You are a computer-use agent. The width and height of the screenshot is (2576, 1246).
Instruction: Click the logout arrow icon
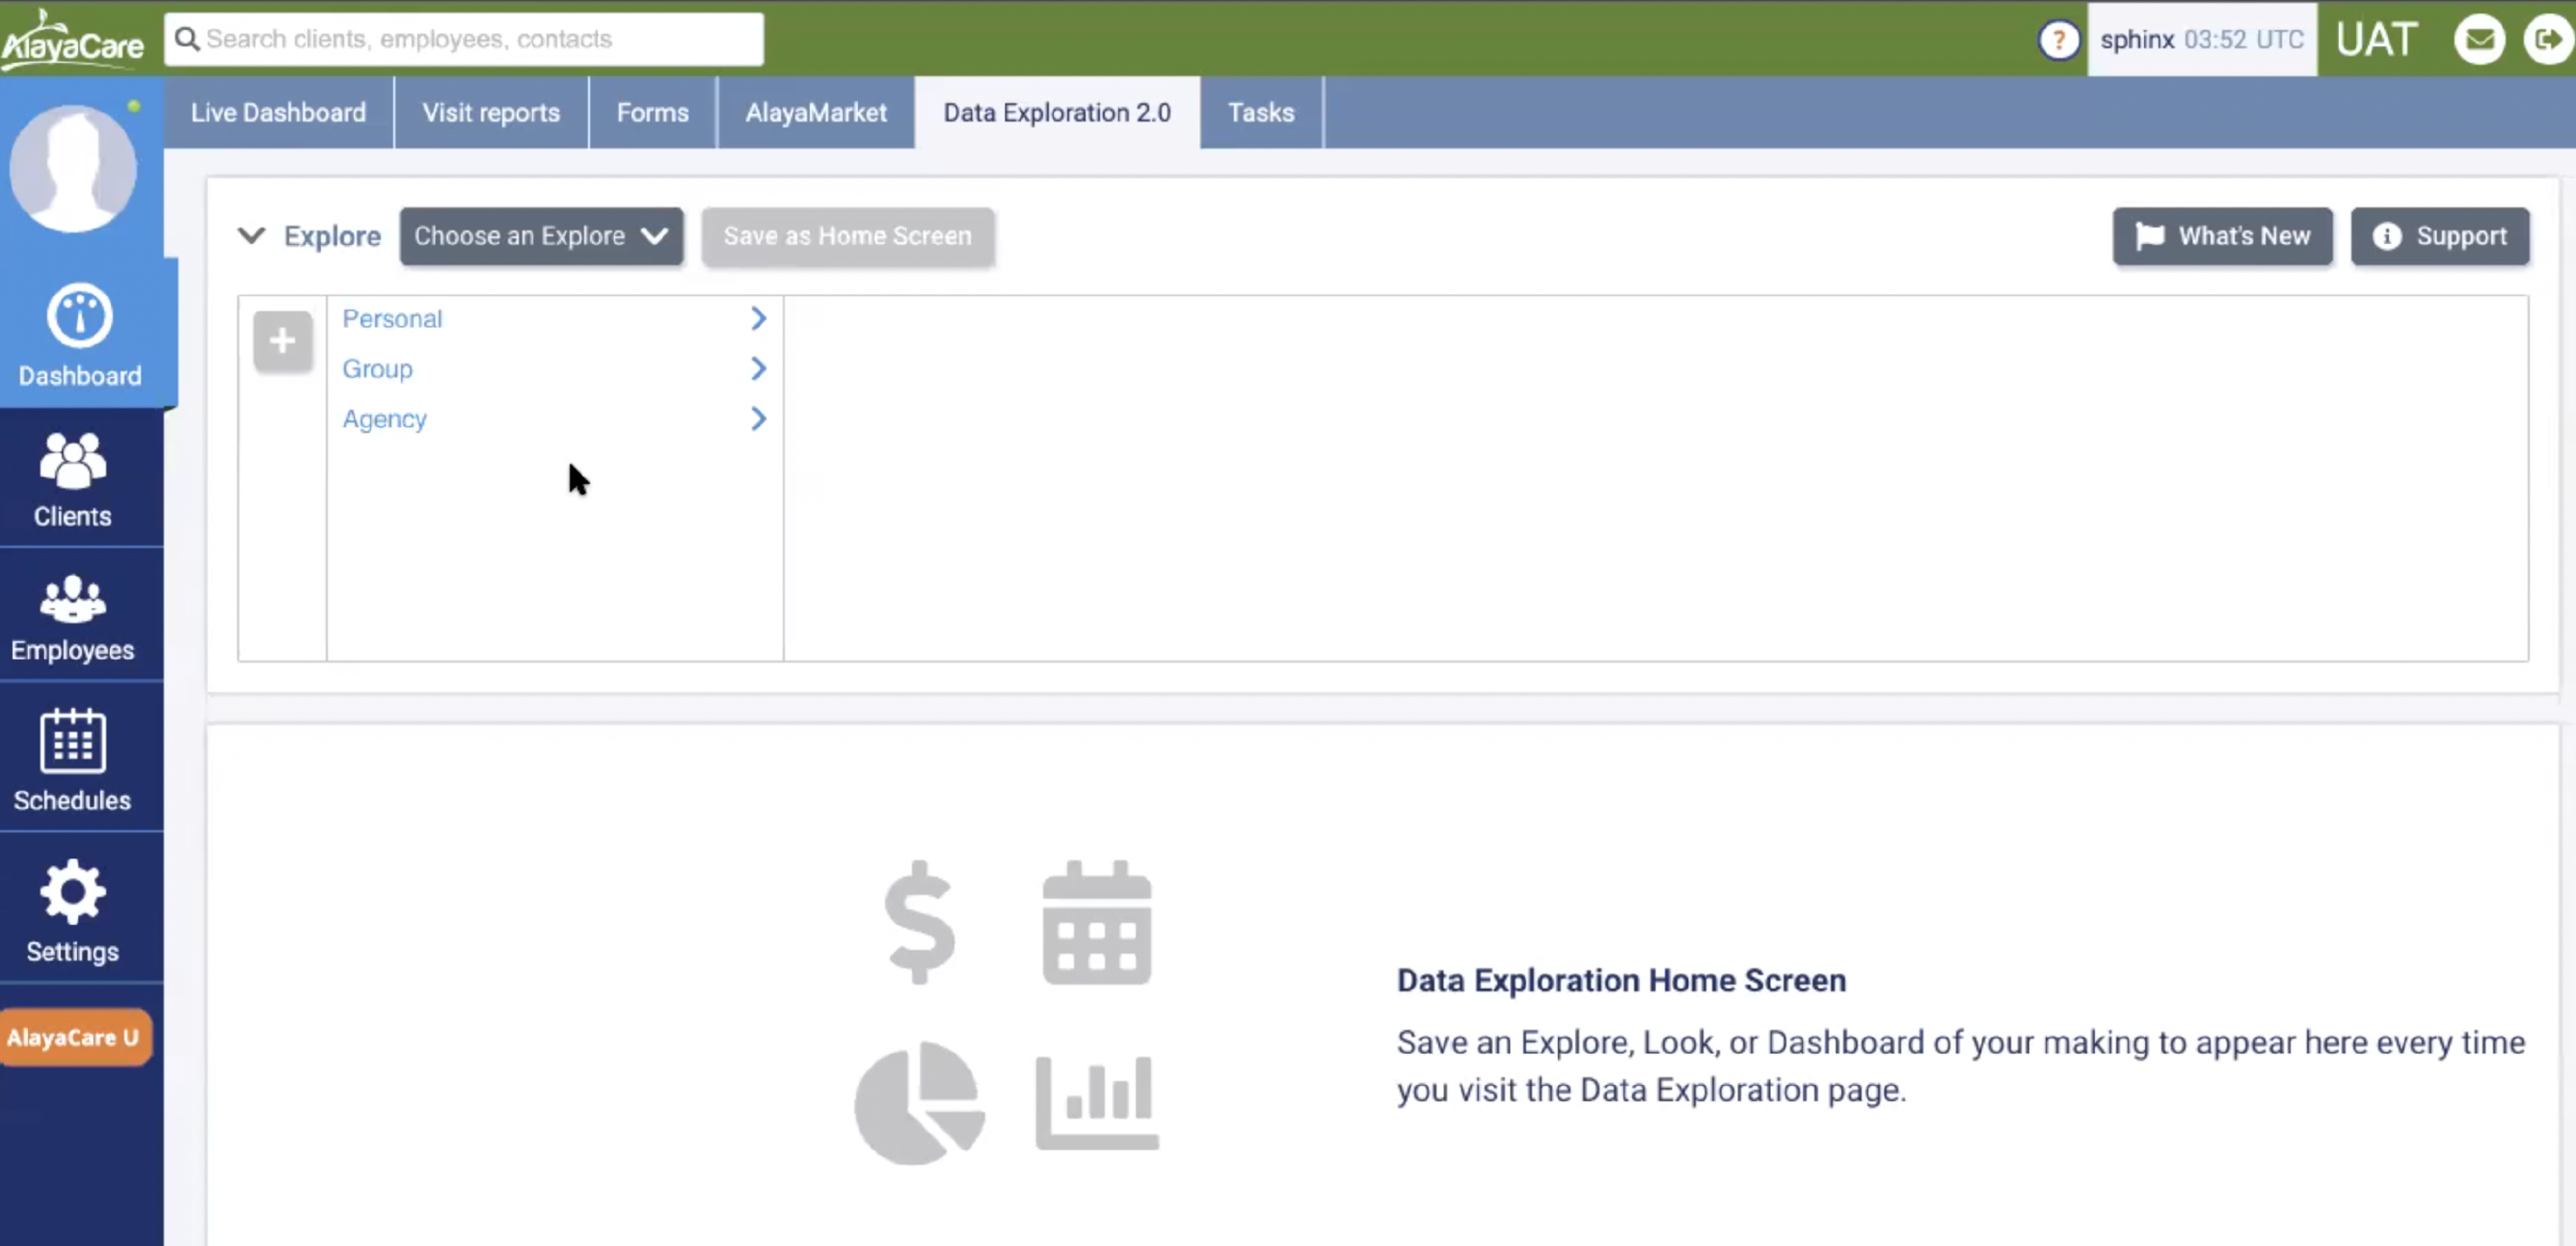tap(2548, 39)
